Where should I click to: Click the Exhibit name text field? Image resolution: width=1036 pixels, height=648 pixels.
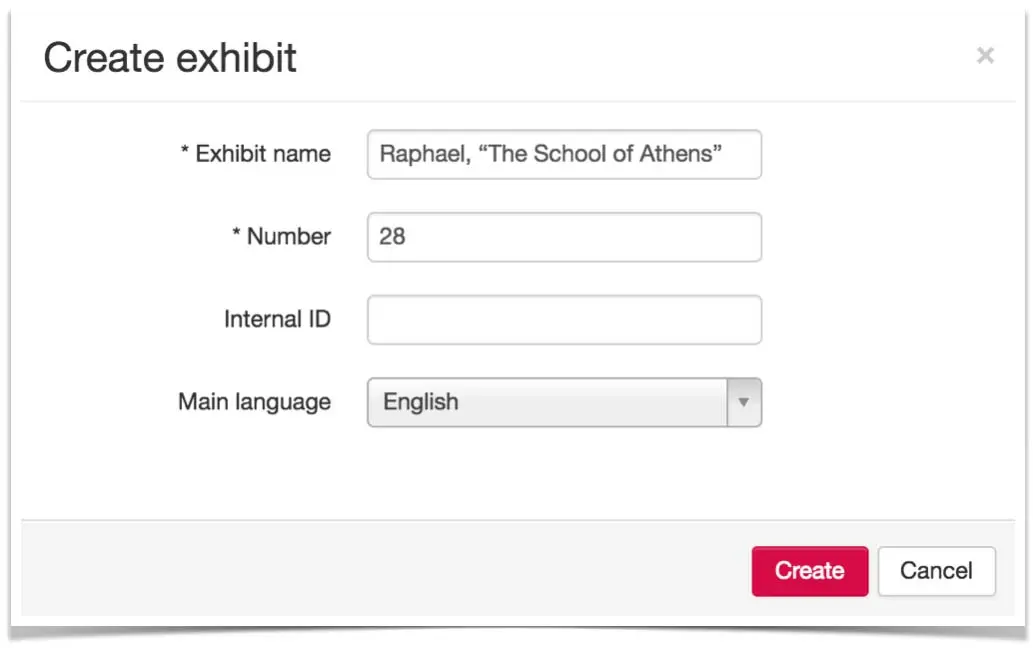click(564, 155)
